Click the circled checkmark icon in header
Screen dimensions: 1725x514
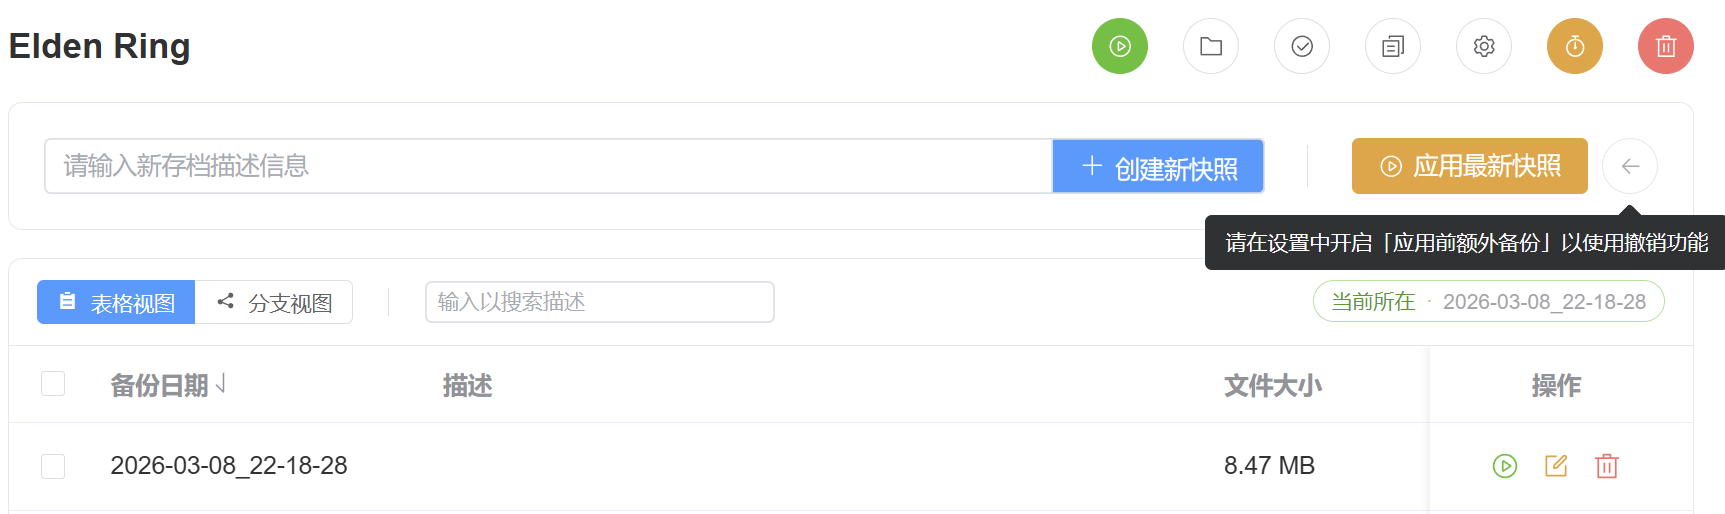pos(1301,46)
